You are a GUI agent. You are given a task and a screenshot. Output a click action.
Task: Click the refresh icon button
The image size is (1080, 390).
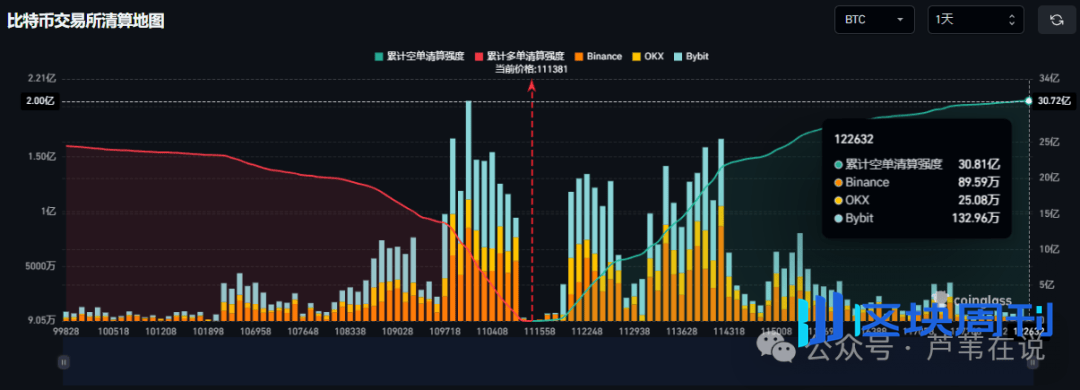tap(1057, 20)
